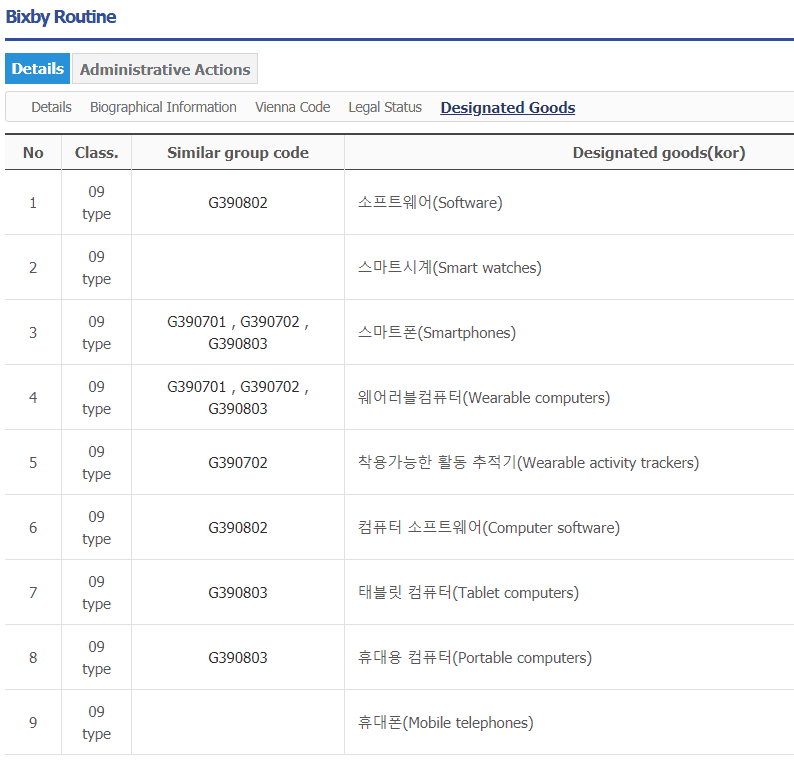Image resolution: width=794 pixels, height=766 pixels.
Task: Select the Details sub-navigation link
Action: click(x=51, y=107)
